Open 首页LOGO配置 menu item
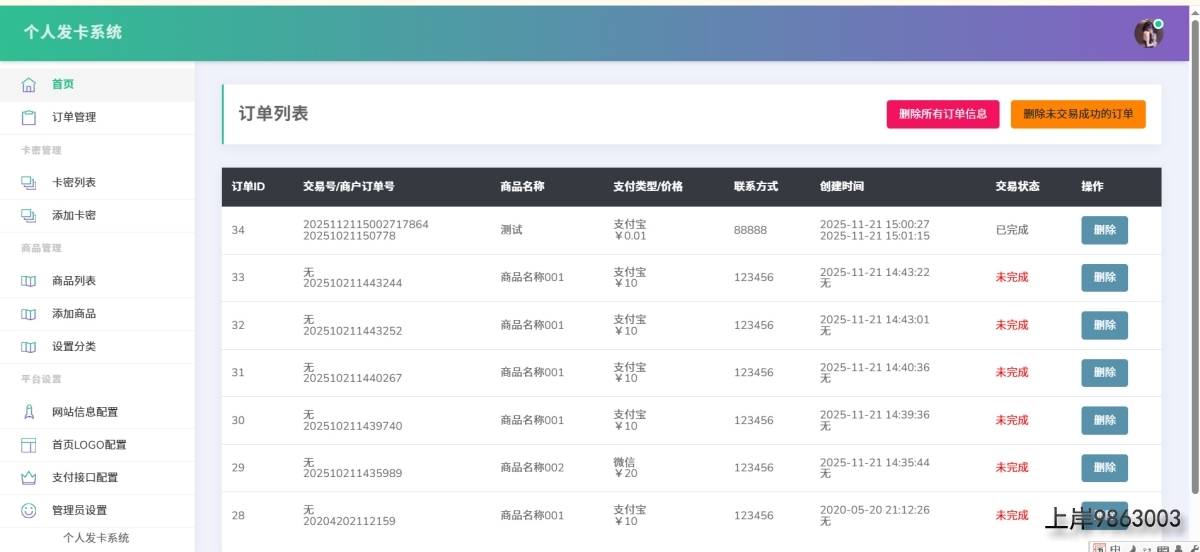Viewport: 1200px width, 552px height. tap(89, 445)
